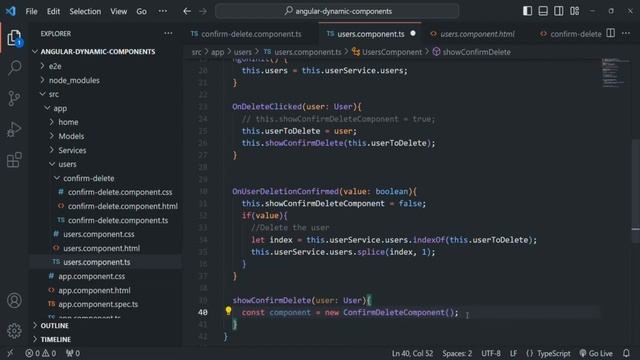This screenshot has width=640, height=360.
Task: Change UTF-8 file encoding
Action: coord(491,353)
